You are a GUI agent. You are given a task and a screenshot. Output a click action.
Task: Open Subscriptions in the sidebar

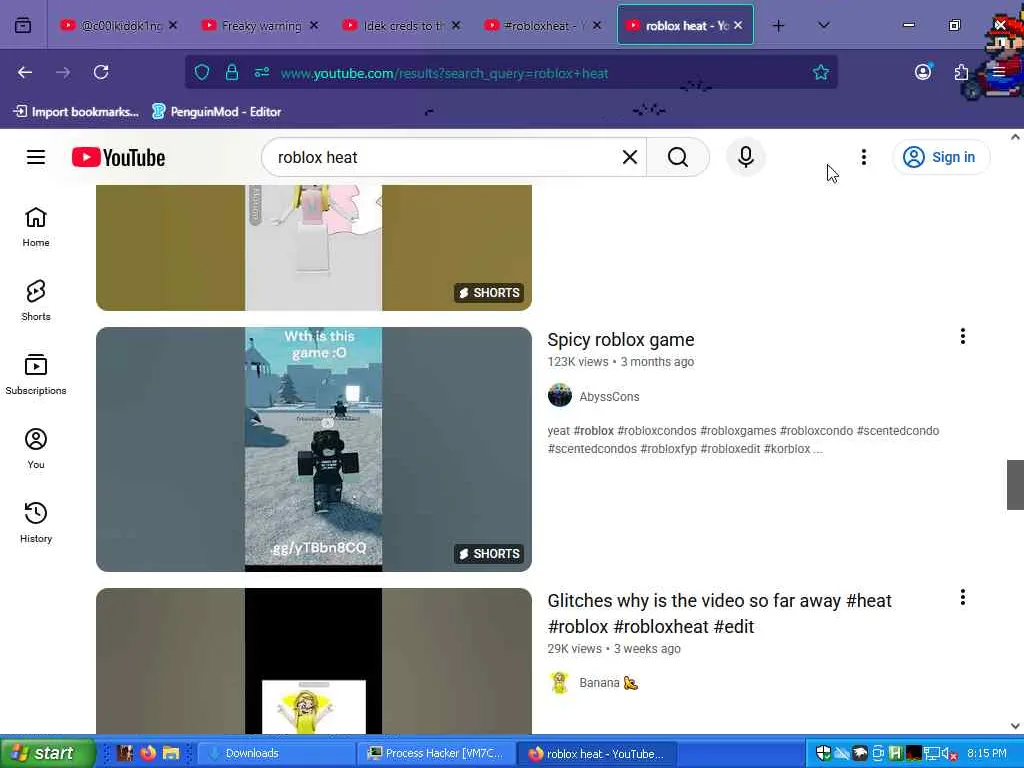click(36, 374)
